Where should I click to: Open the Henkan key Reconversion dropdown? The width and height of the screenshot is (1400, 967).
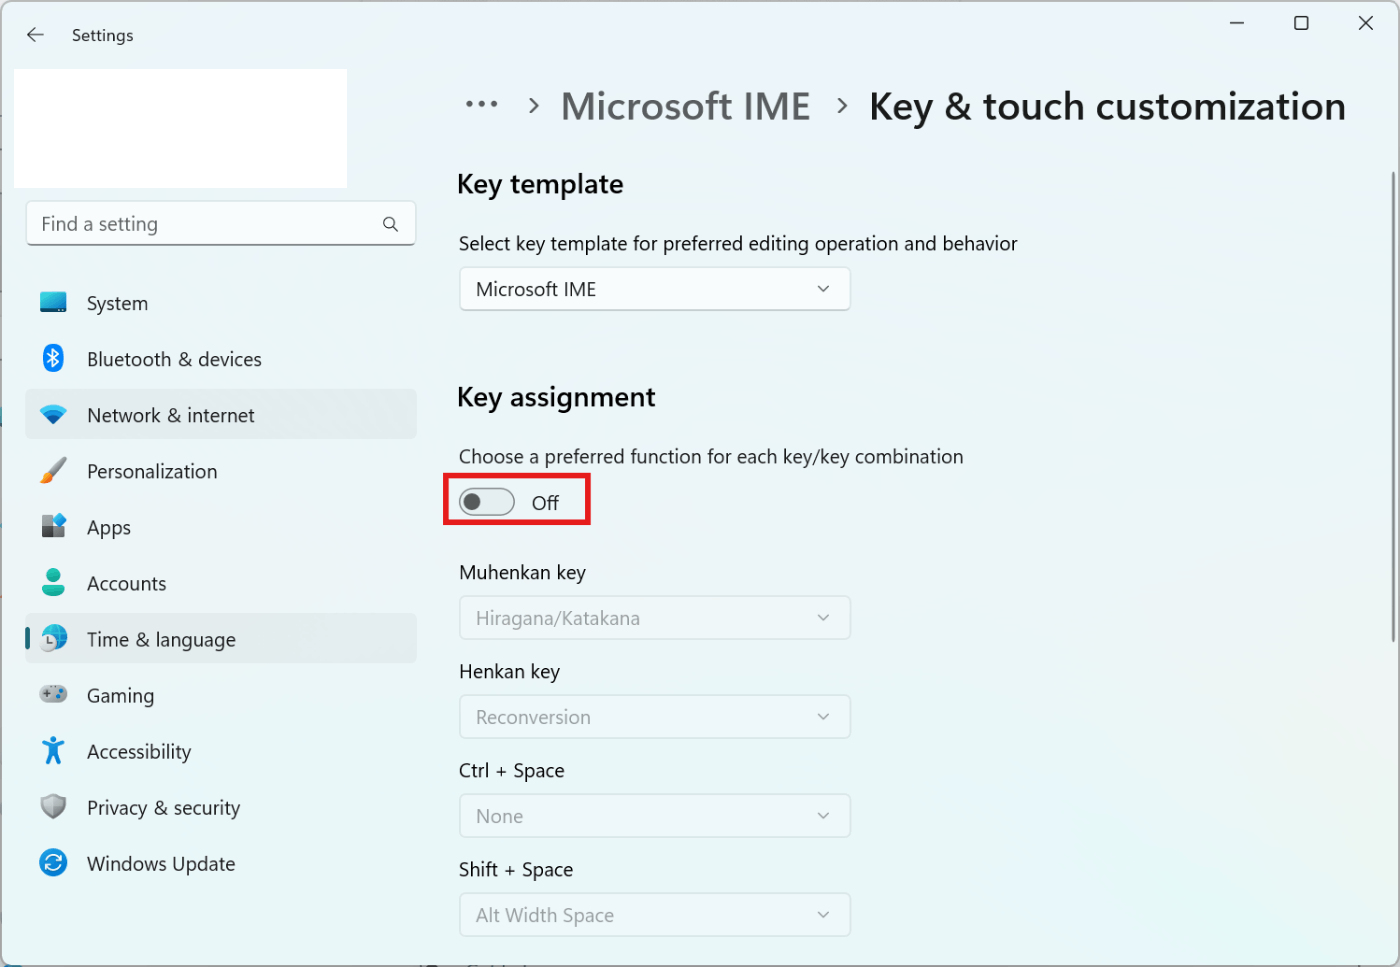point(655,717)
